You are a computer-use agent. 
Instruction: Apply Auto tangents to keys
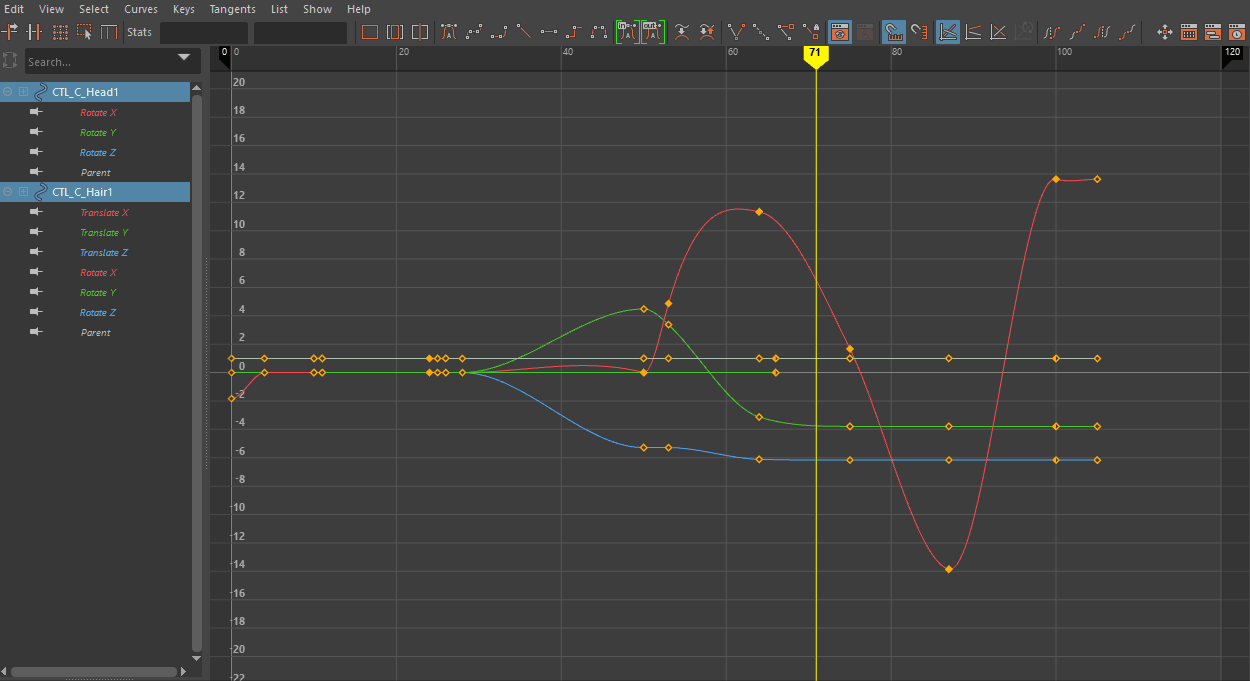tap(449, 32)
